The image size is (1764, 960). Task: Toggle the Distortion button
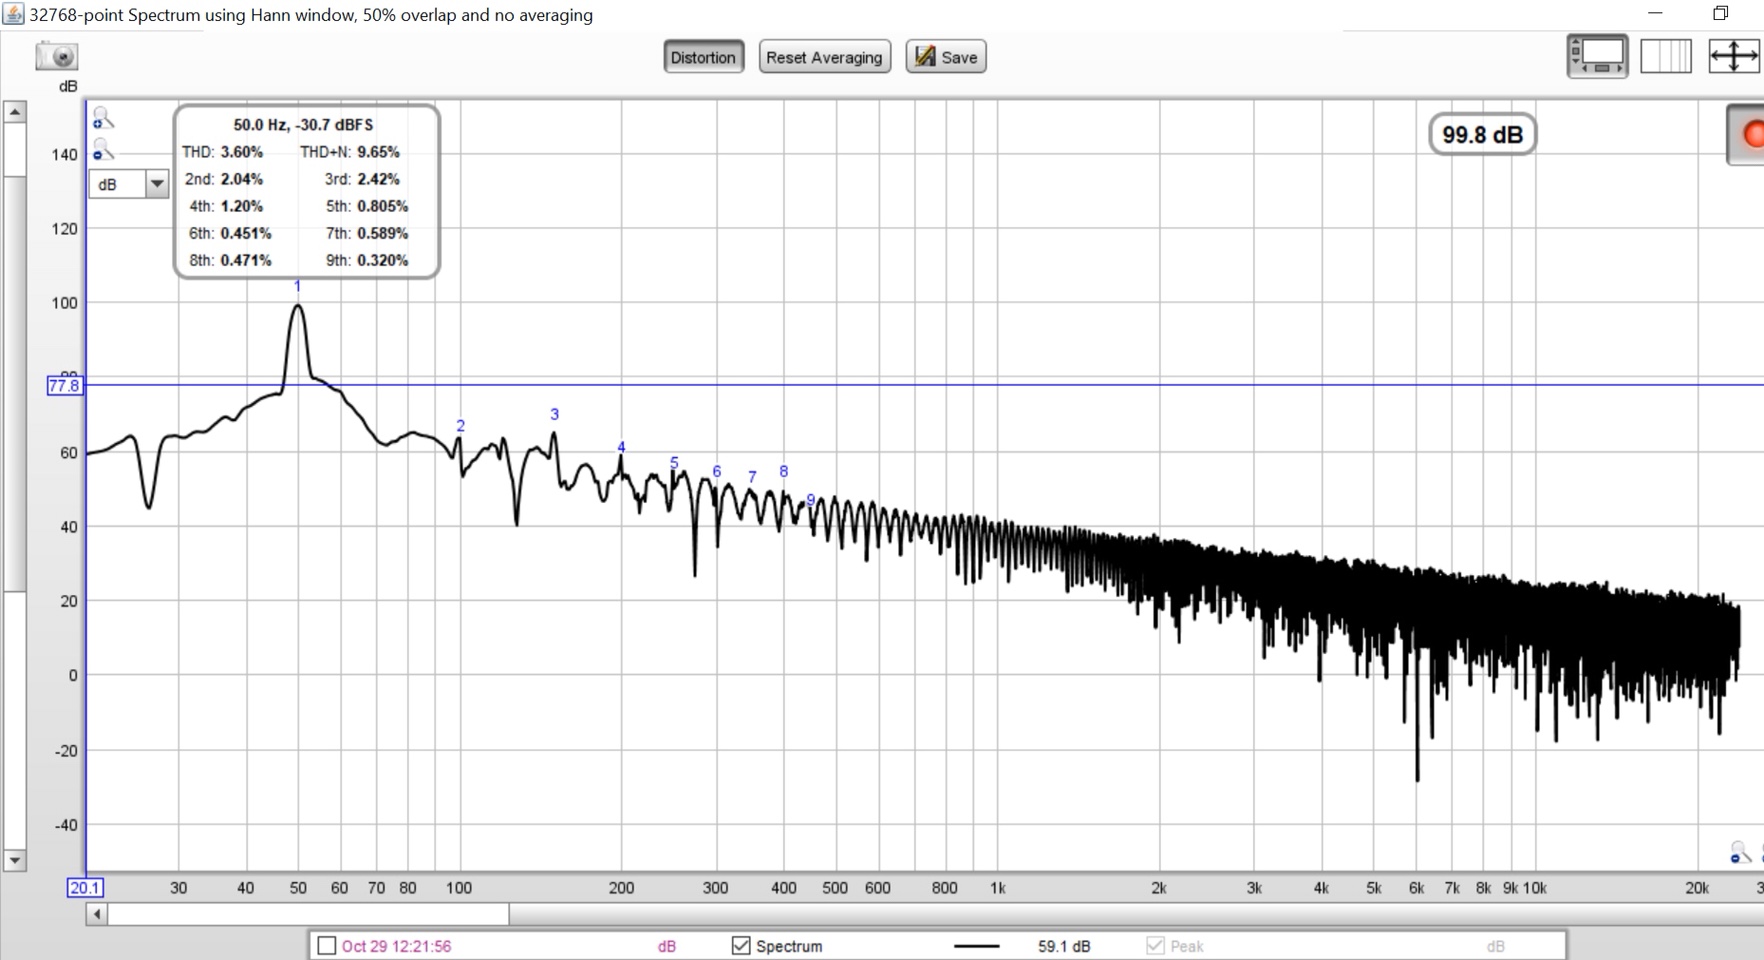tap(703, 57)
